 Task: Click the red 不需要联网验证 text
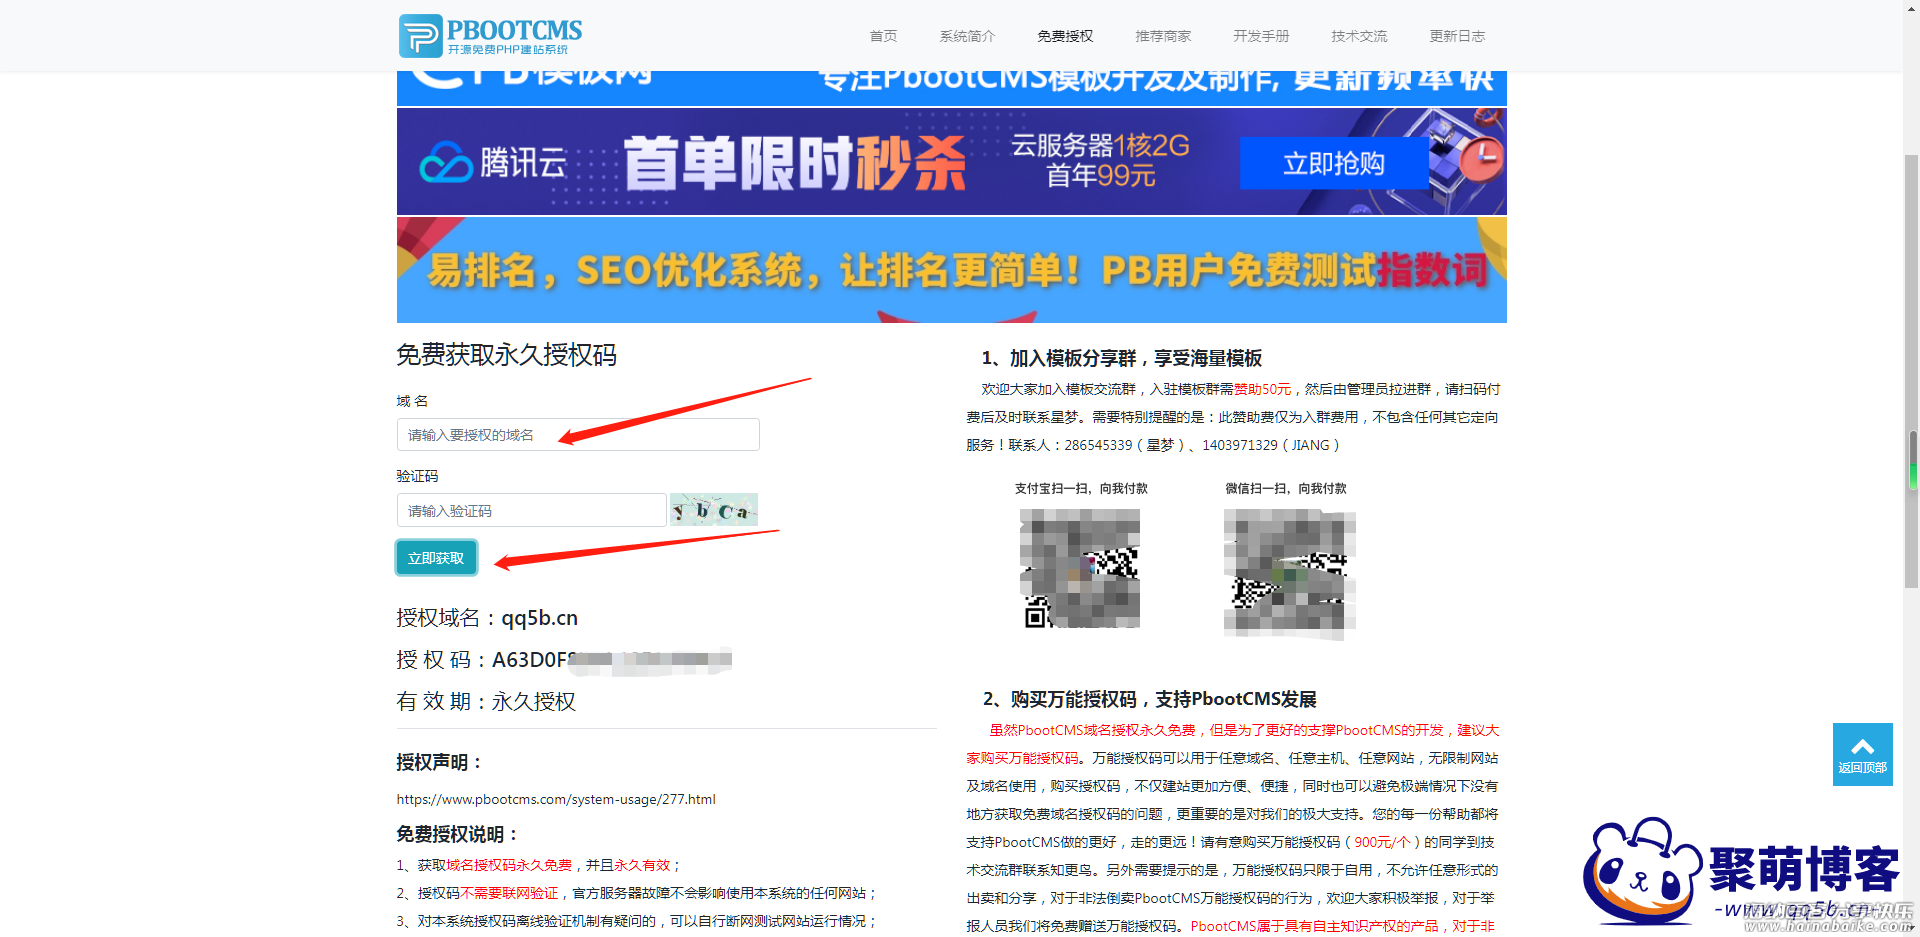pyautogui.click(x=510, y=893)
